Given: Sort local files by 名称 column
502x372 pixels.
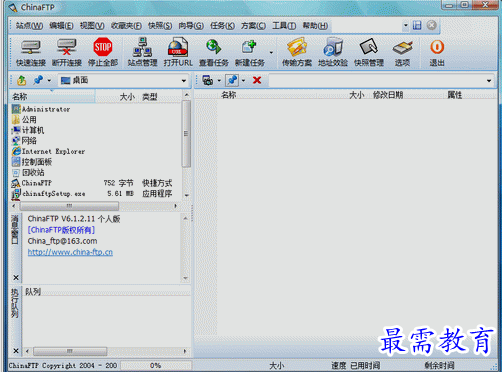Looking at the screenshot, I should tap(52, 97).
